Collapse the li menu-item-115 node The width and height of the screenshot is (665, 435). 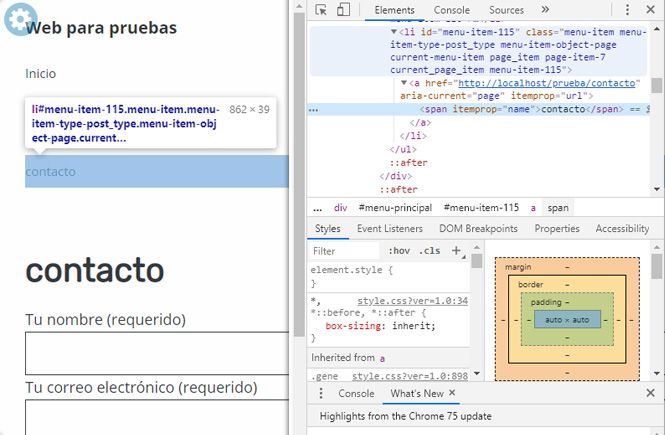394,31
